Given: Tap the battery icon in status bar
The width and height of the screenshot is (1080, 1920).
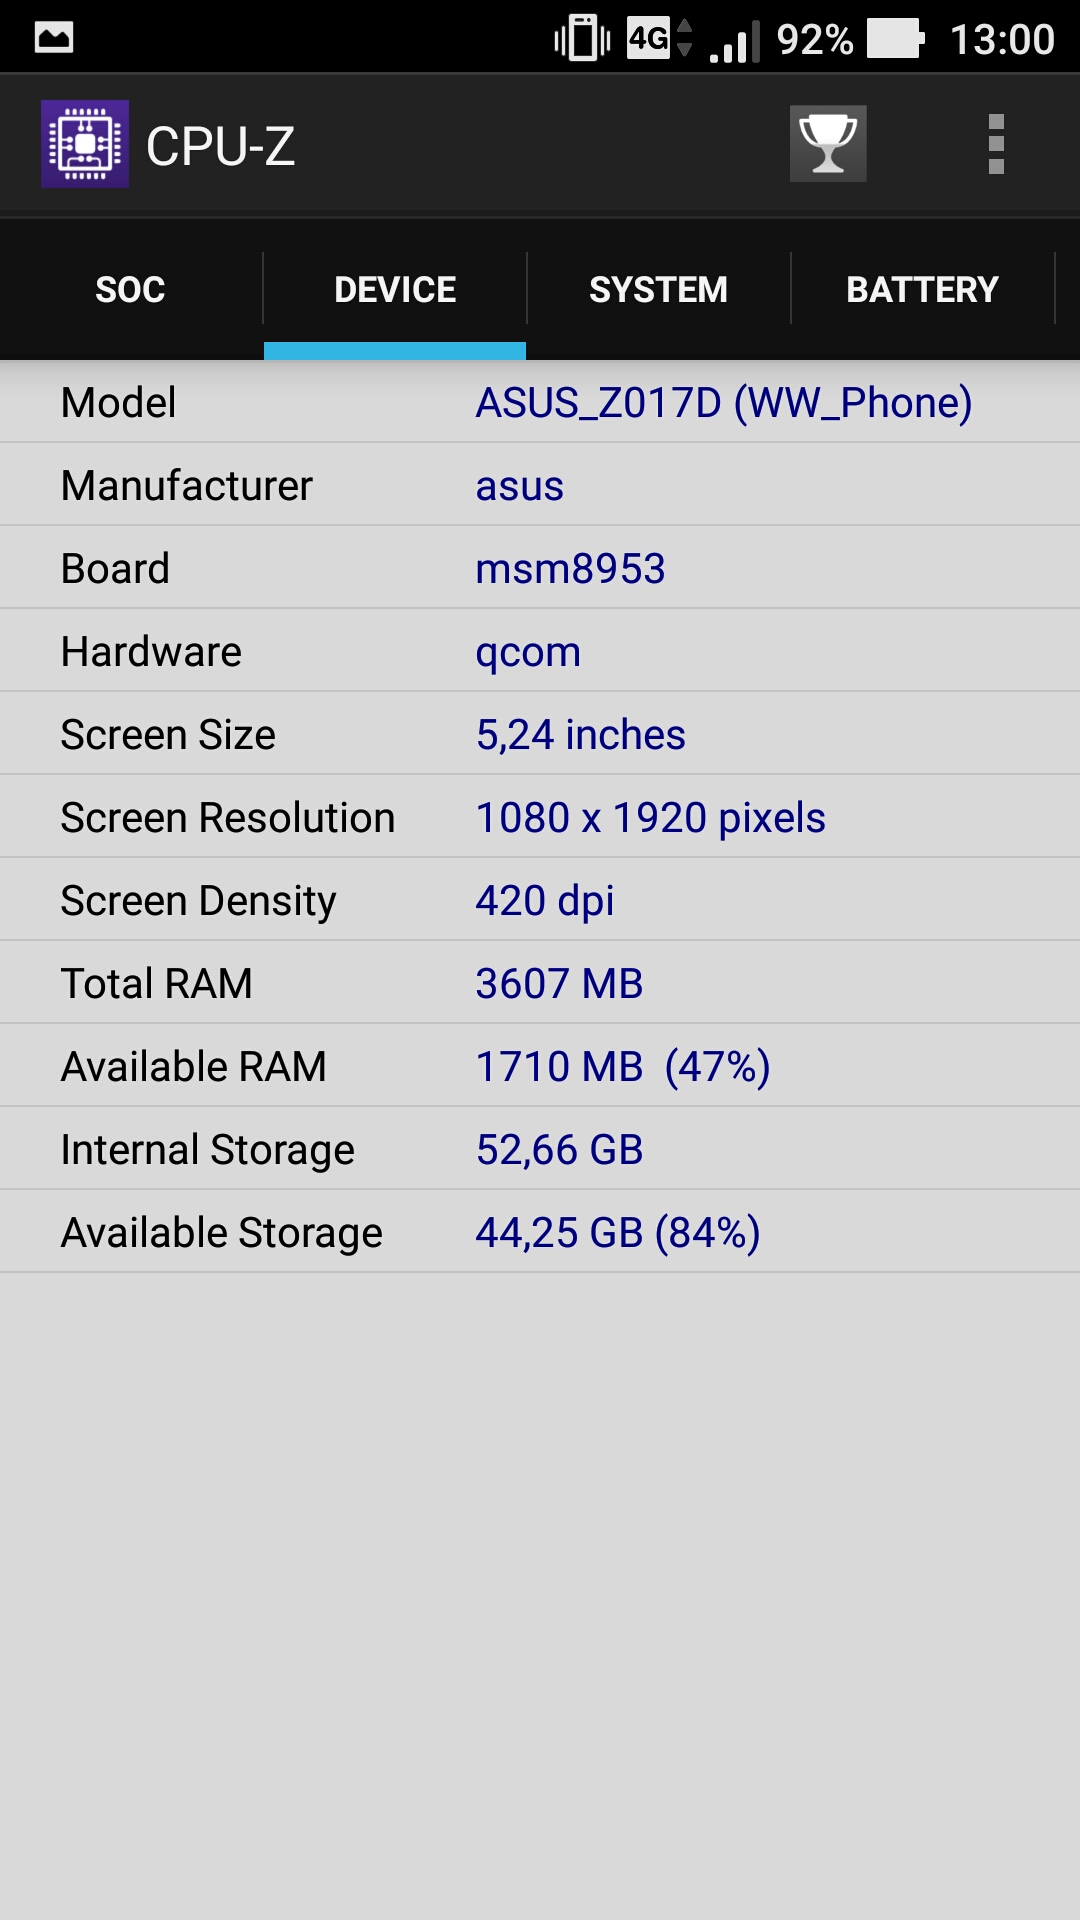Looking at the screenshot, I should [896, 39].
